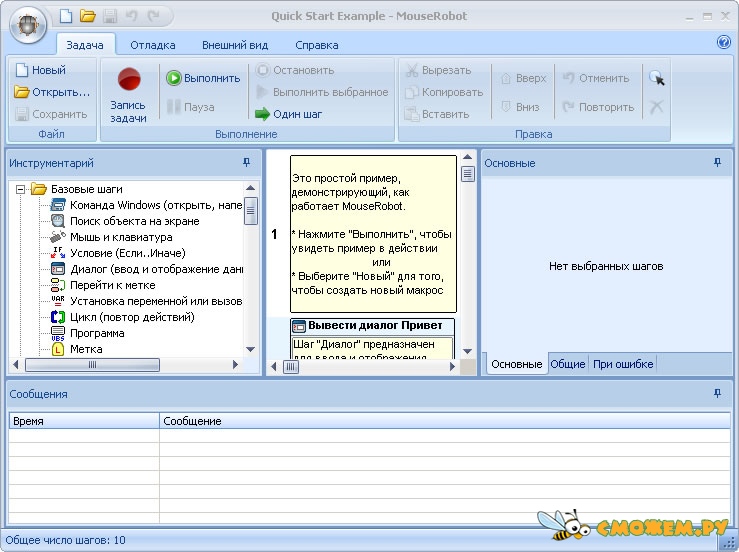The height and width of the screenshot is (552, 739).
Task: Switch to the Задача ribbon tab
Action: pos(85,45)
